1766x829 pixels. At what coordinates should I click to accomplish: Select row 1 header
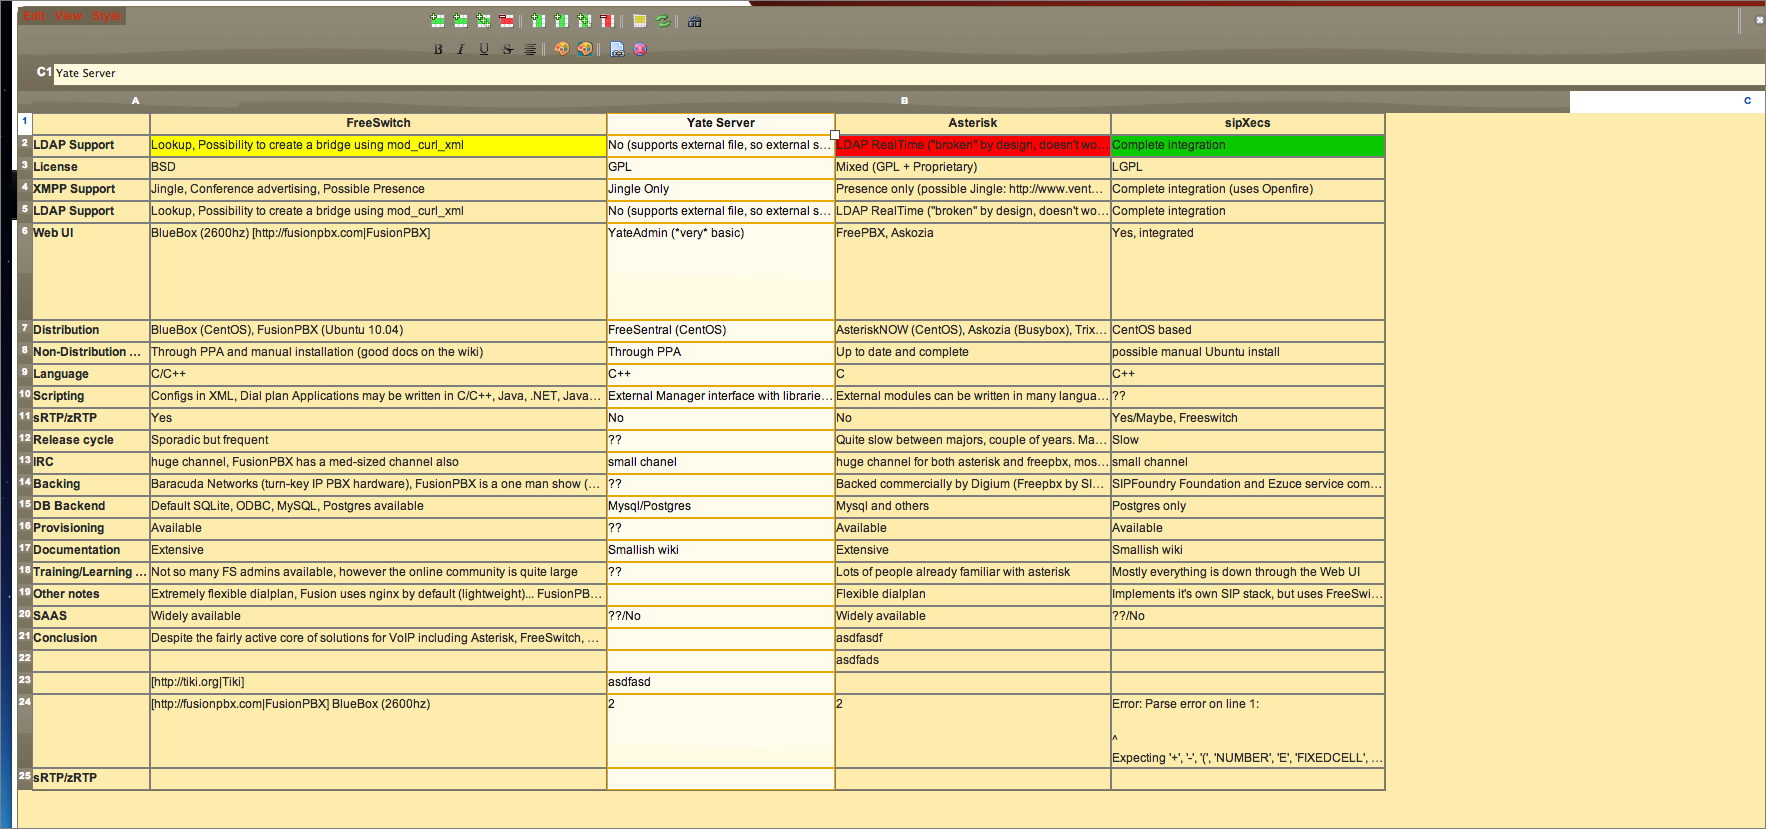click(x=25, y=123)
